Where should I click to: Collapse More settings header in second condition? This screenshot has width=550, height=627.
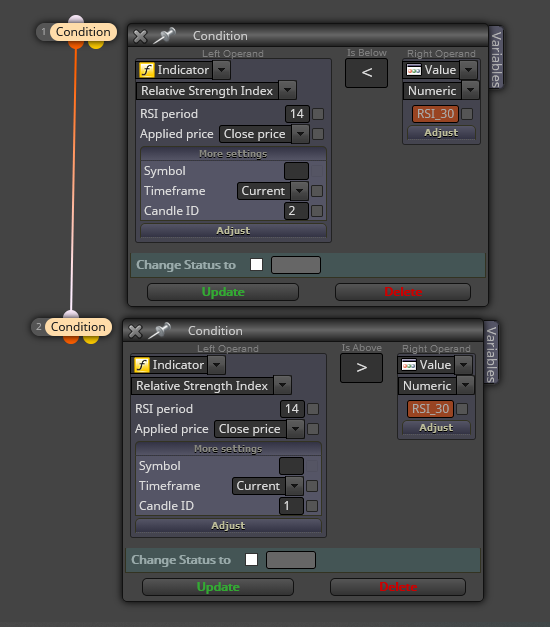228,449
